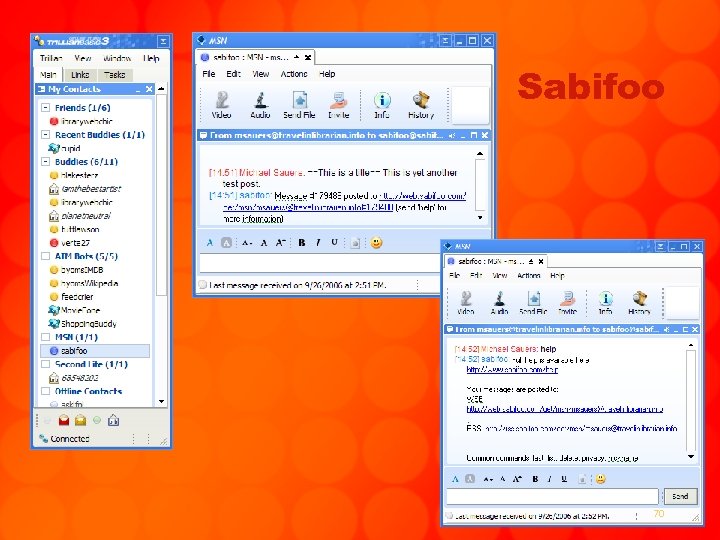This screenshot has width=720, height=540.
Task: Open the smiley emoticon picker in front MSN window
Action: (600, 479)
